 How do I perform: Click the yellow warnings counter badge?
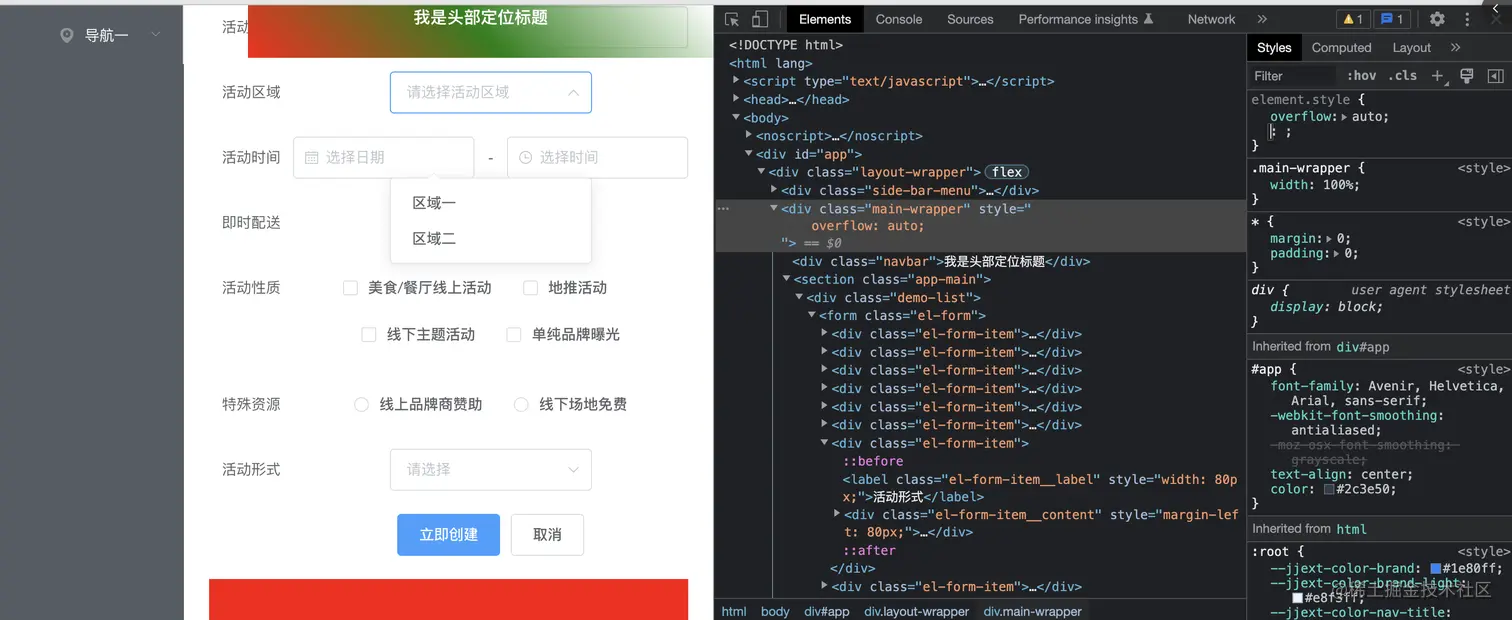[x=1353, y=19]
